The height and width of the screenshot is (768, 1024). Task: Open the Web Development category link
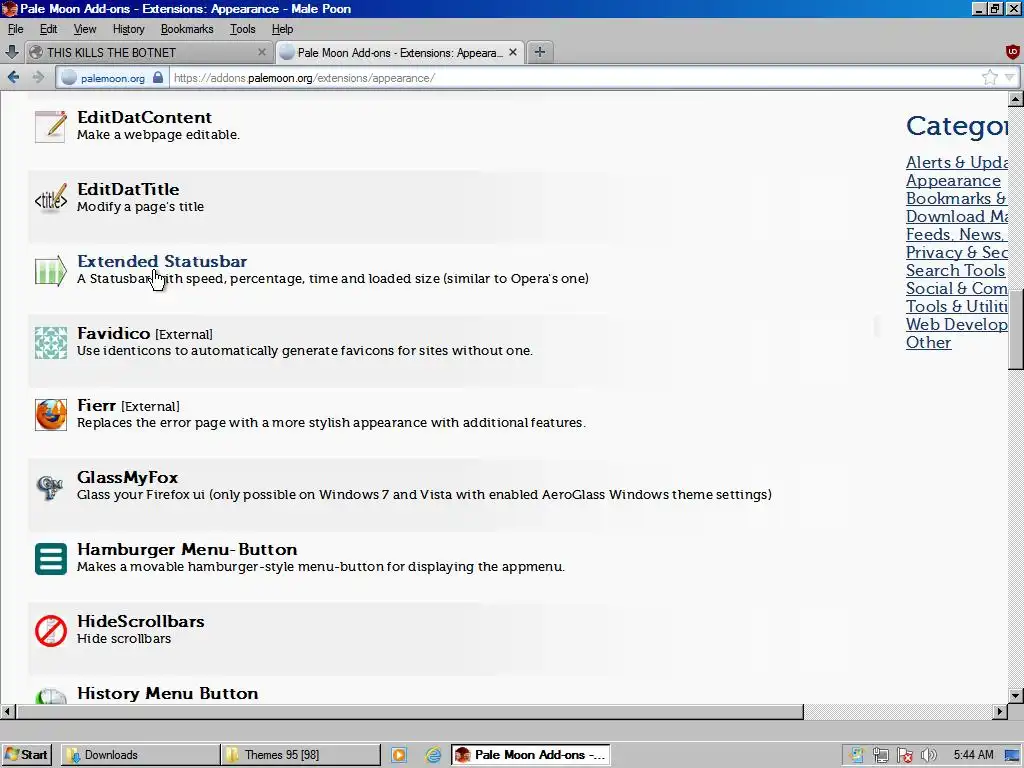957,325
